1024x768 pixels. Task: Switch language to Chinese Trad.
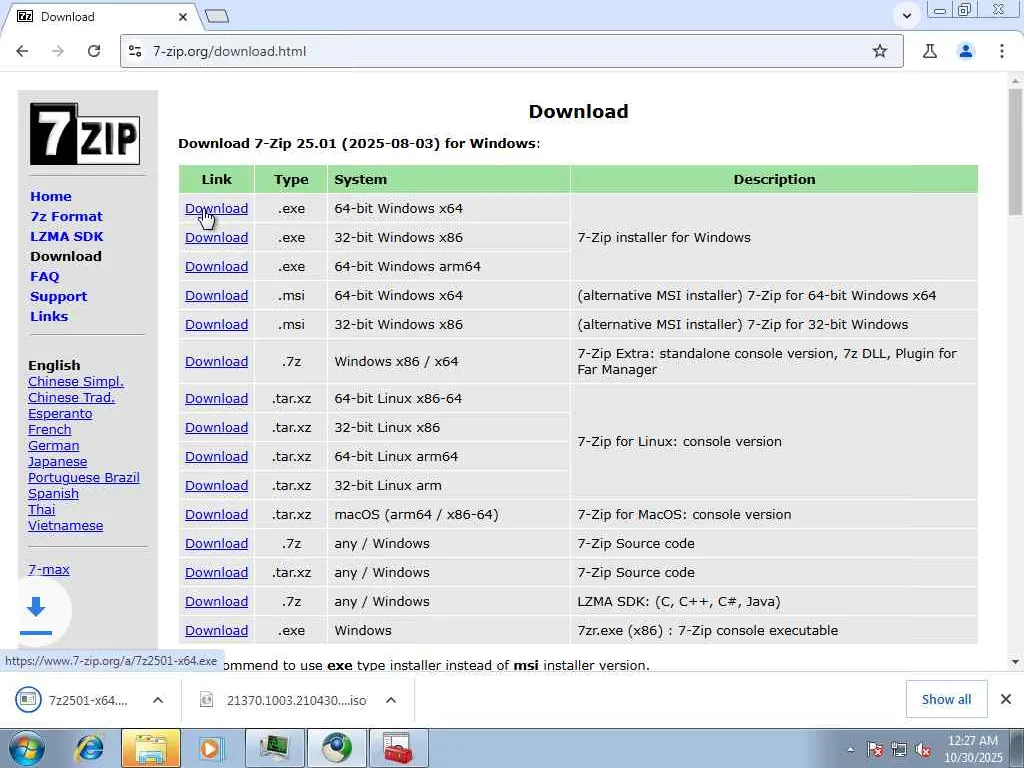coord(71,397)
